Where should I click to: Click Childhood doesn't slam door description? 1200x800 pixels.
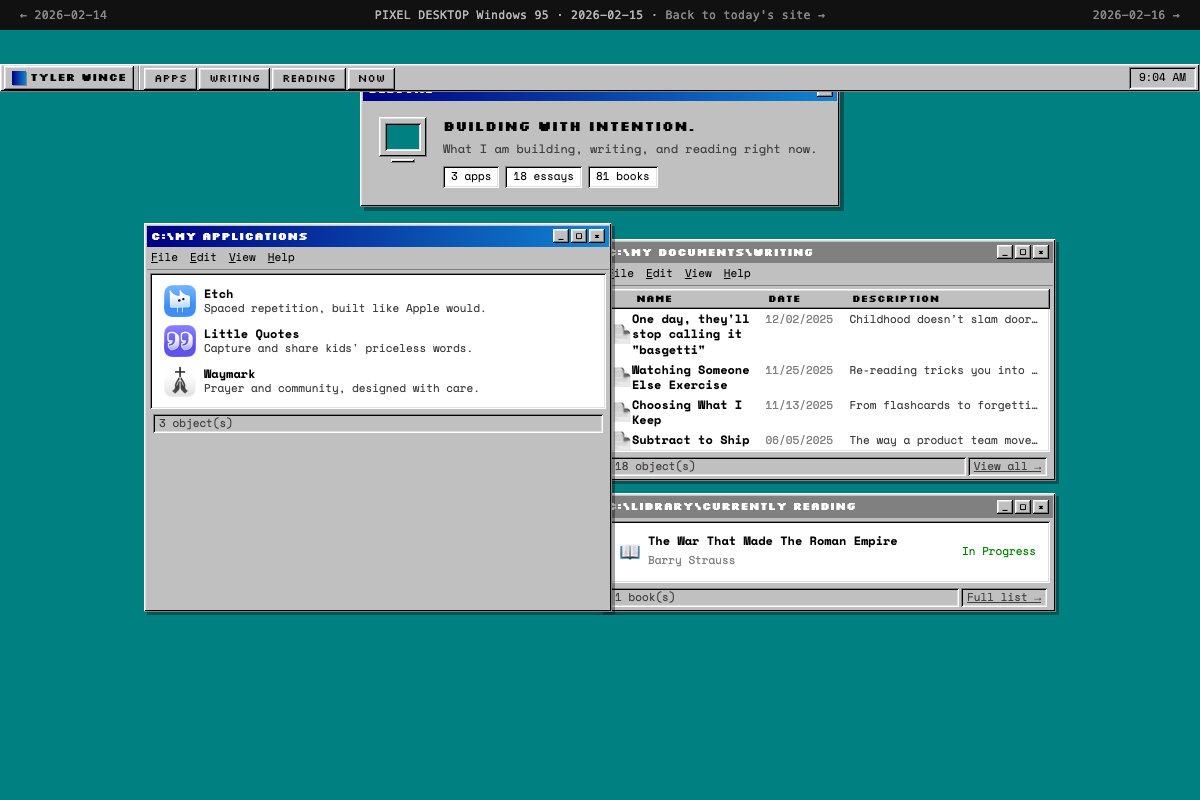pyautogui.click(x=943, y=319)
